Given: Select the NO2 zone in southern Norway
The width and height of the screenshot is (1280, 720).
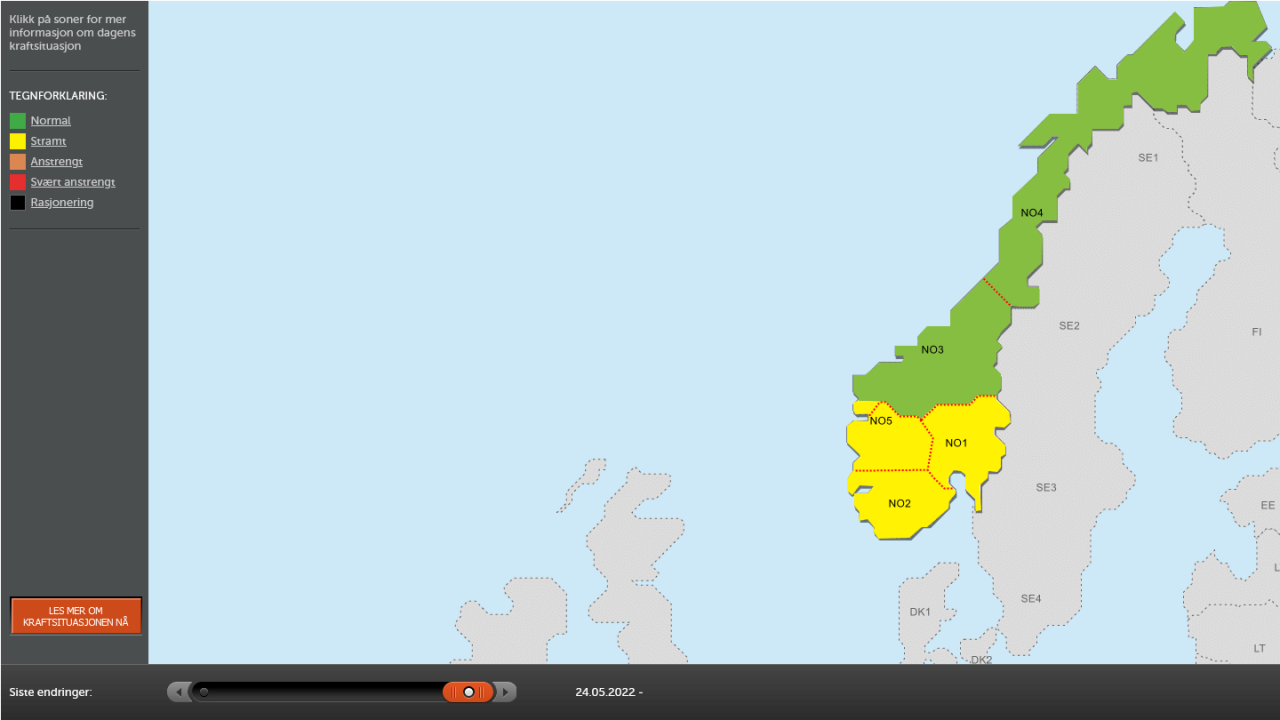Looking at the screenshot, I should click(x=899, y=505).
